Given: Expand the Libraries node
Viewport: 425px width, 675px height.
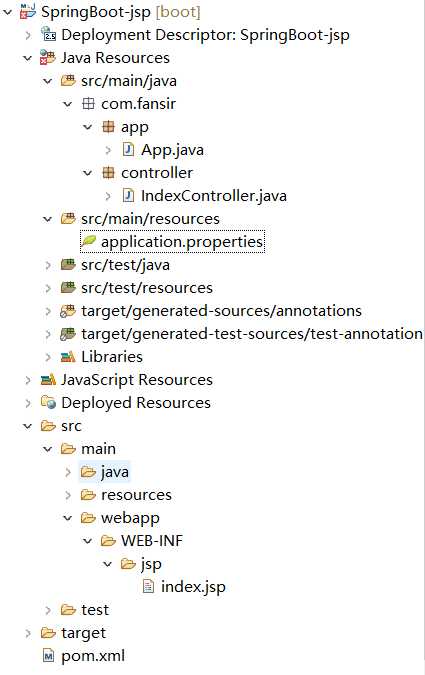Looking at the screenshot, I should (x=48, y=357).
